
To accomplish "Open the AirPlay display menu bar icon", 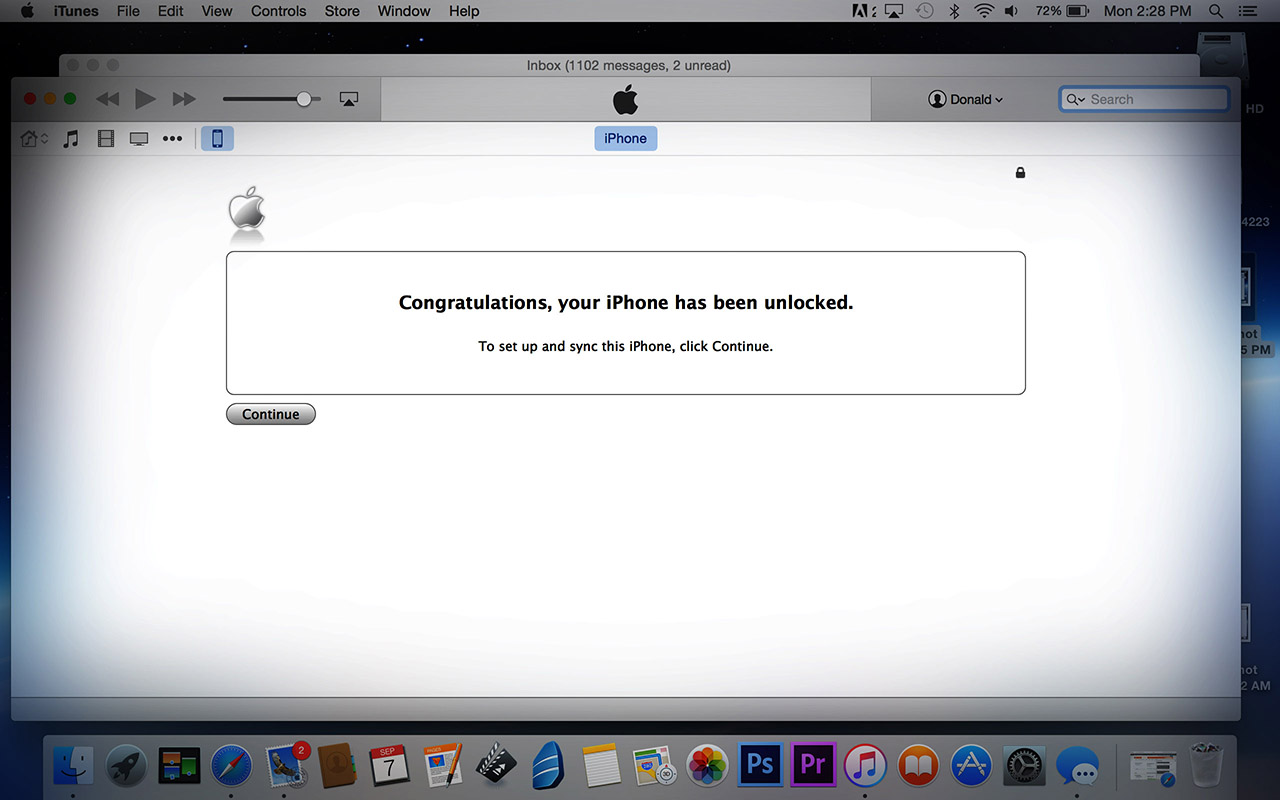I will [893, 11].
